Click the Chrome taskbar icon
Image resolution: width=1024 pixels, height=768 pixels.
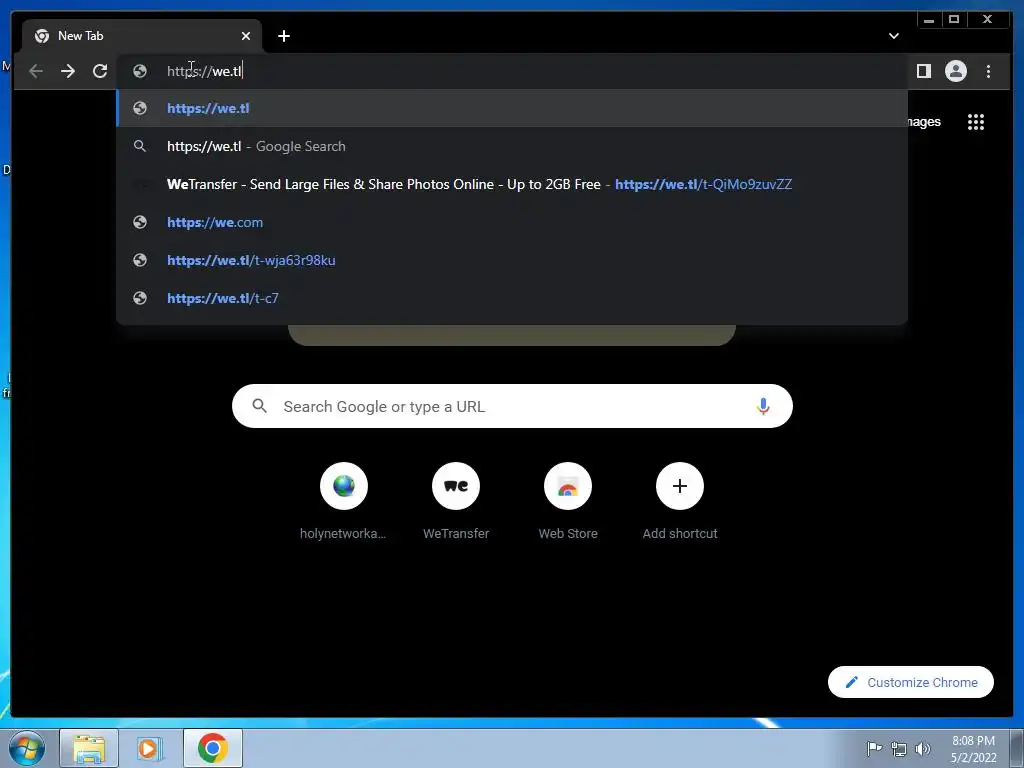coord(212,748)
